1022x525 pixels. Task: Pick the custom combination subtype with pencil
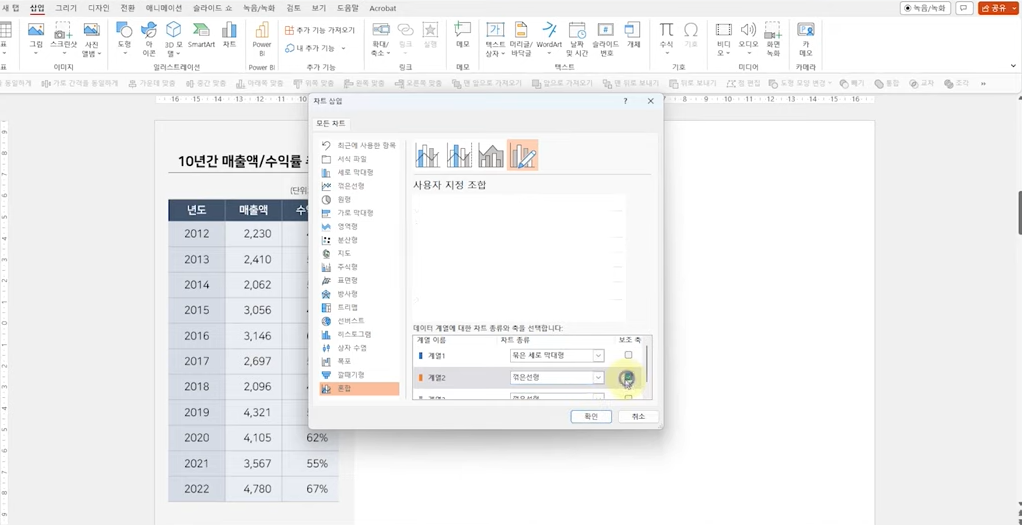click(x=523, y=155)
